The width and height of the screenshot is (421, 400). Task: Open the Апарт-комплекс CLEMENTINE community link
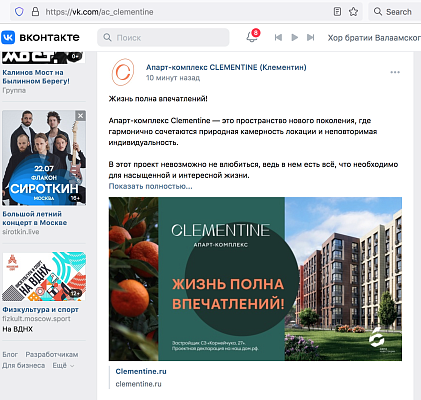pyautogui.click(x=226, y=67)
